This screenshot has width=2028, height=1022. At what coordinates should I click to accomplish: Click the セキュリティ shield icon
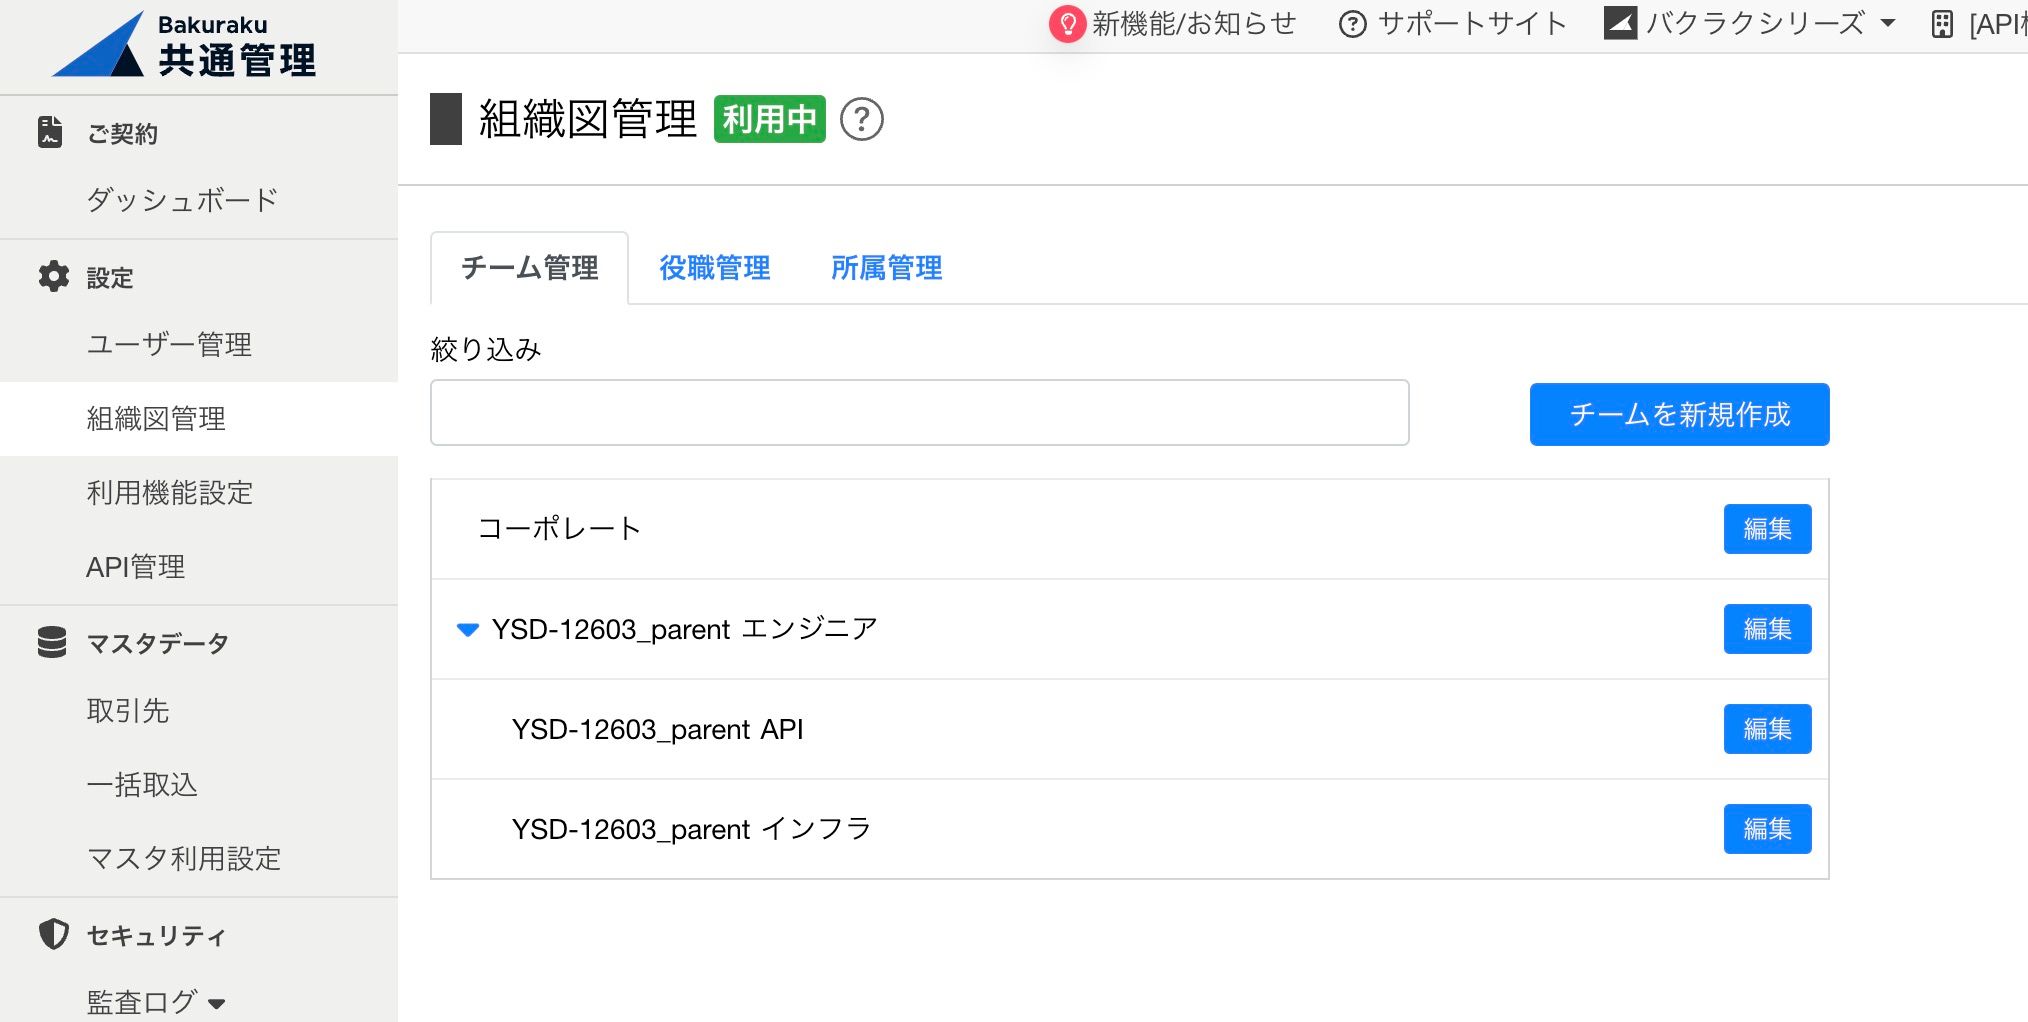tap(52, 934)
